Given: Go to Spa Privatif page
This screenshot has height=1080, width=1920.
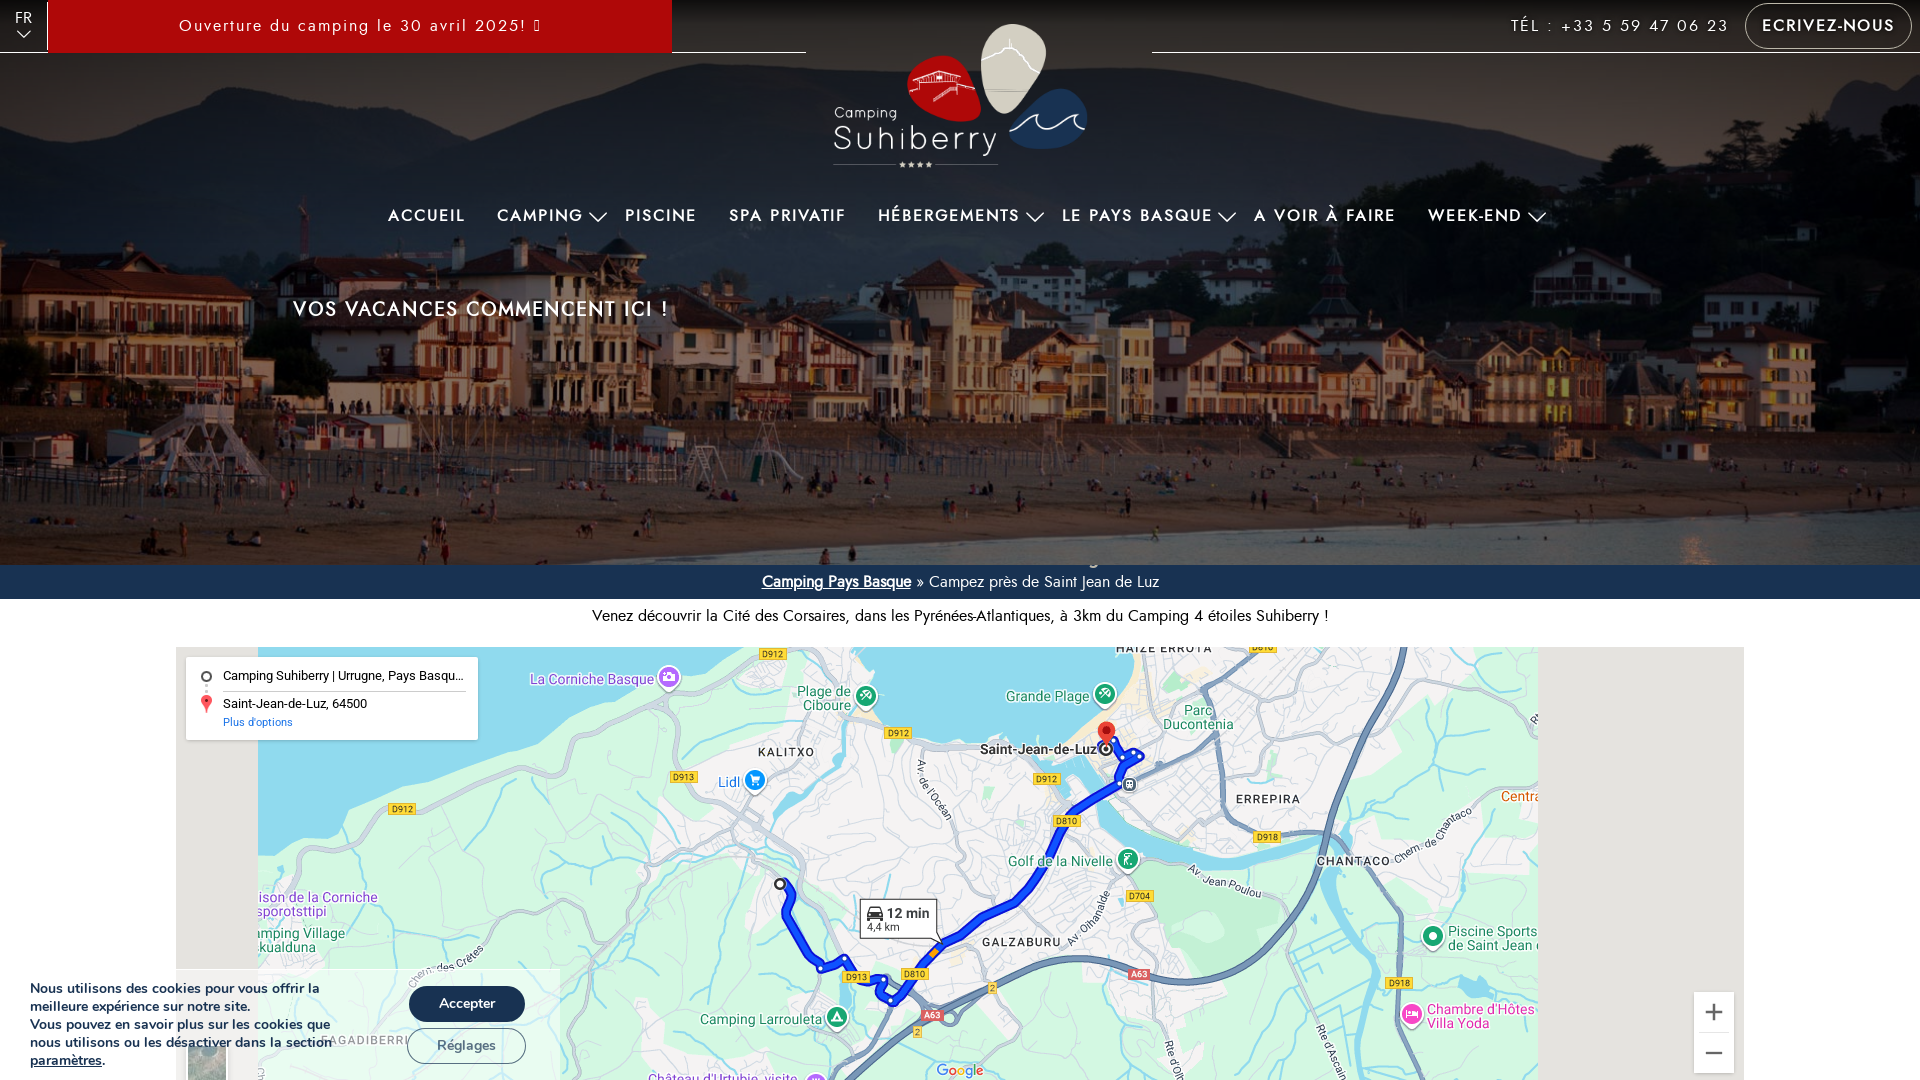Looking at the screenshot, I should (x=787, y=216).
